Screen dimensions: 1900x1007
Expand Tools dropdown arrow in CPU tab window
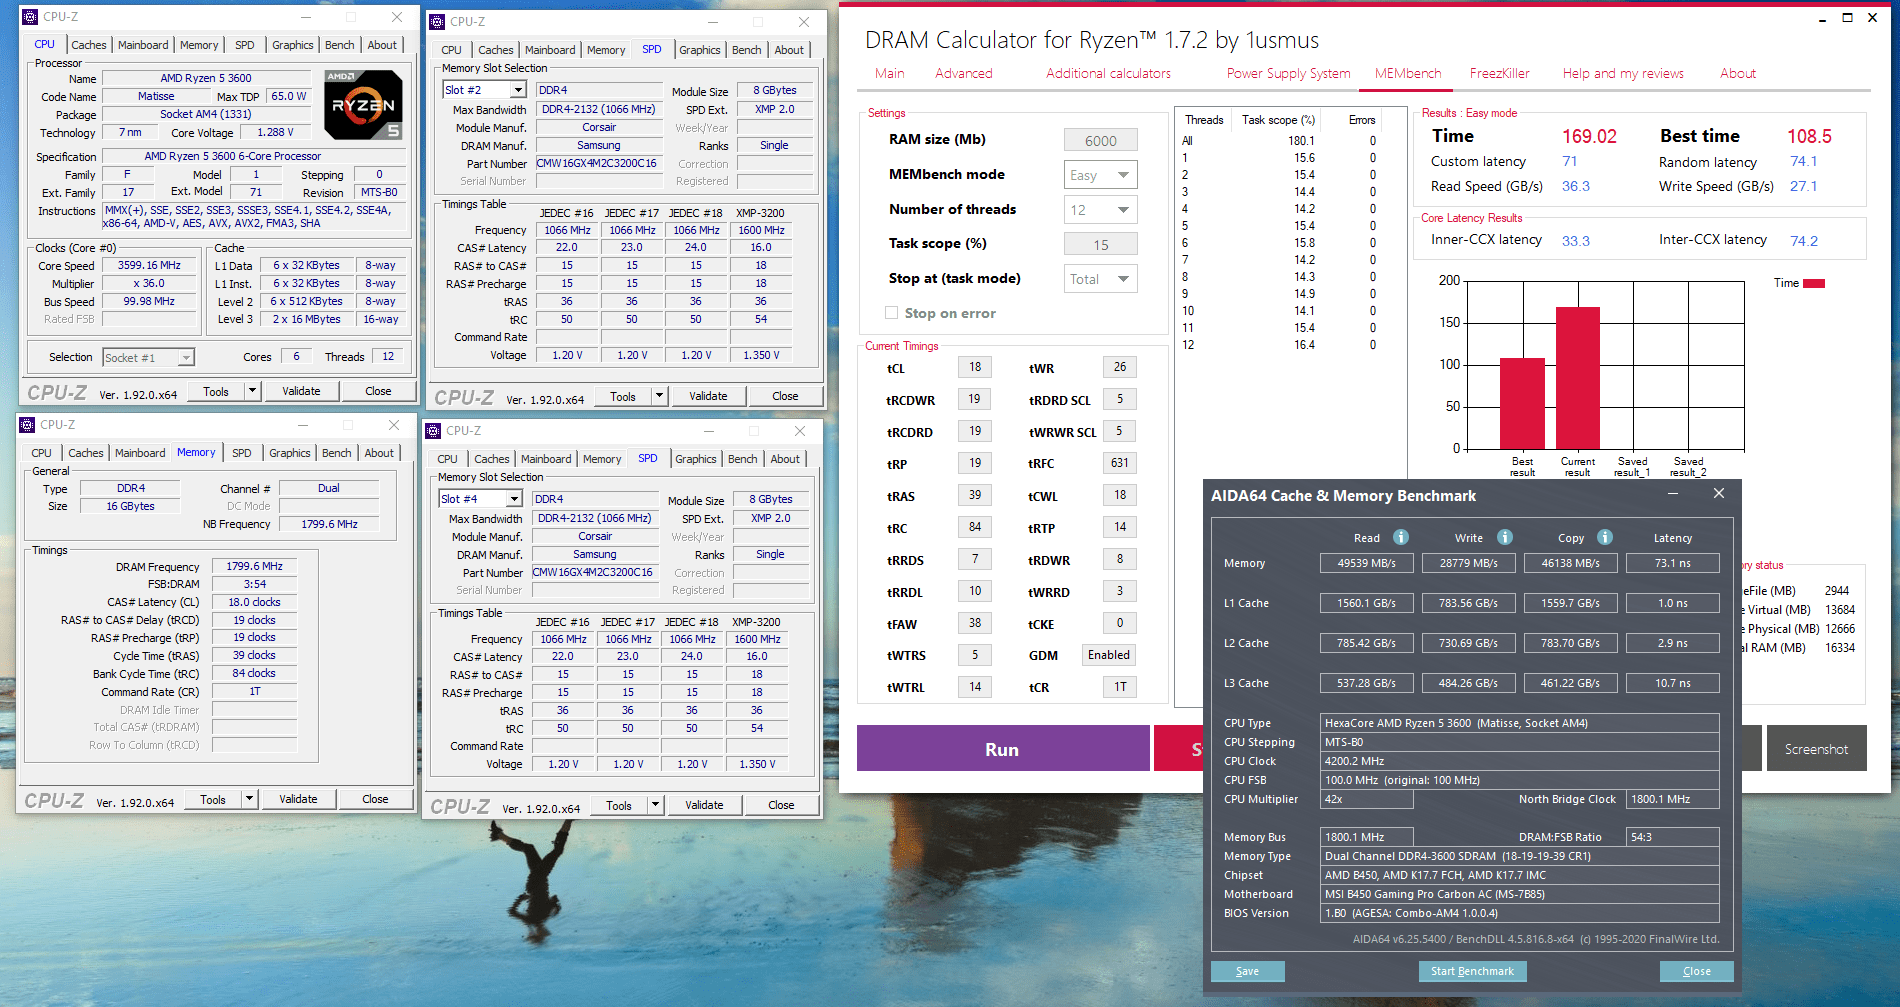tap(252, 391)
